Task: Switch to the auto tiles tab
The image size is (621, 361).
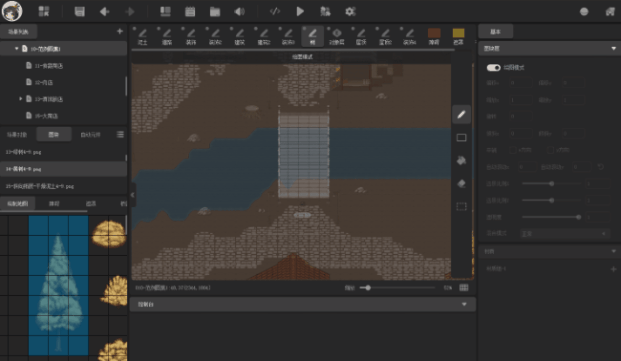Action: tap(91, 135)
